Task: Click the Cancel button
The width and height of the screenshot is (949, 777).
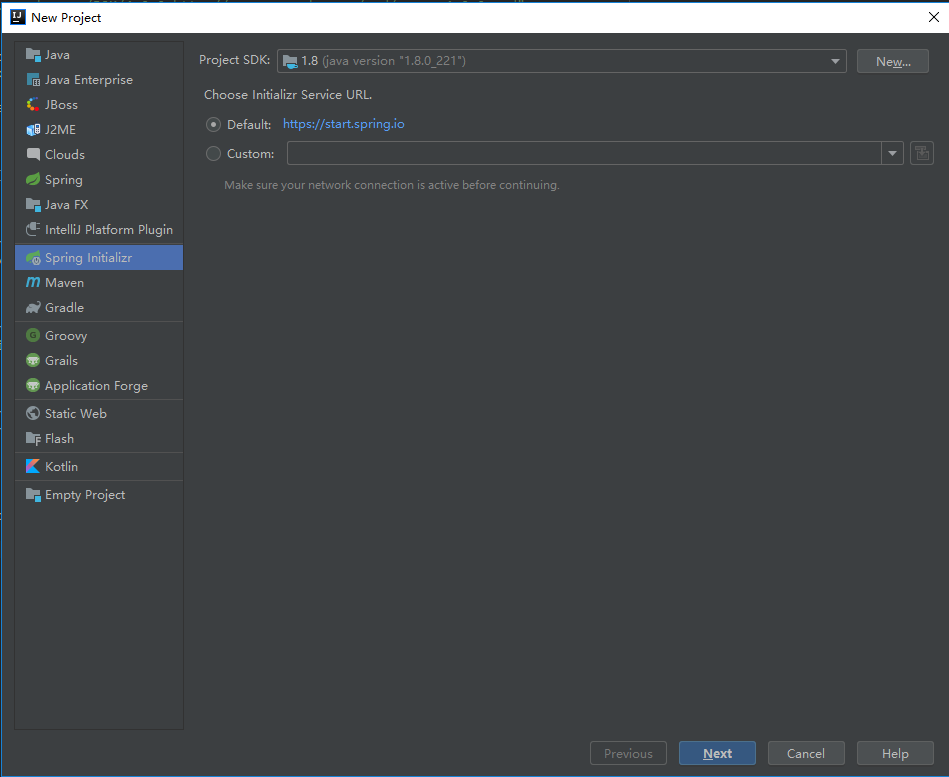Action: [x=806, y=753]
